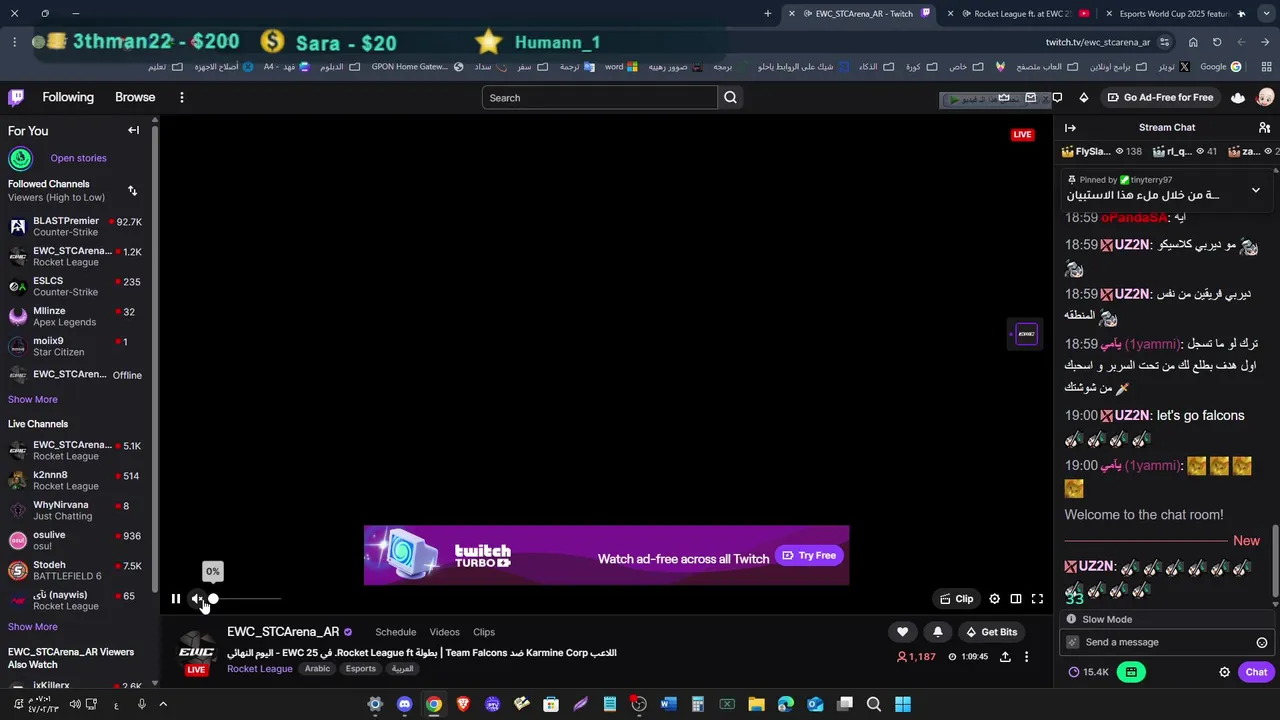The width and height of the screenshot is (1280, 720).
Task: Open chat settings gear
Action: tap(1224, 672)
